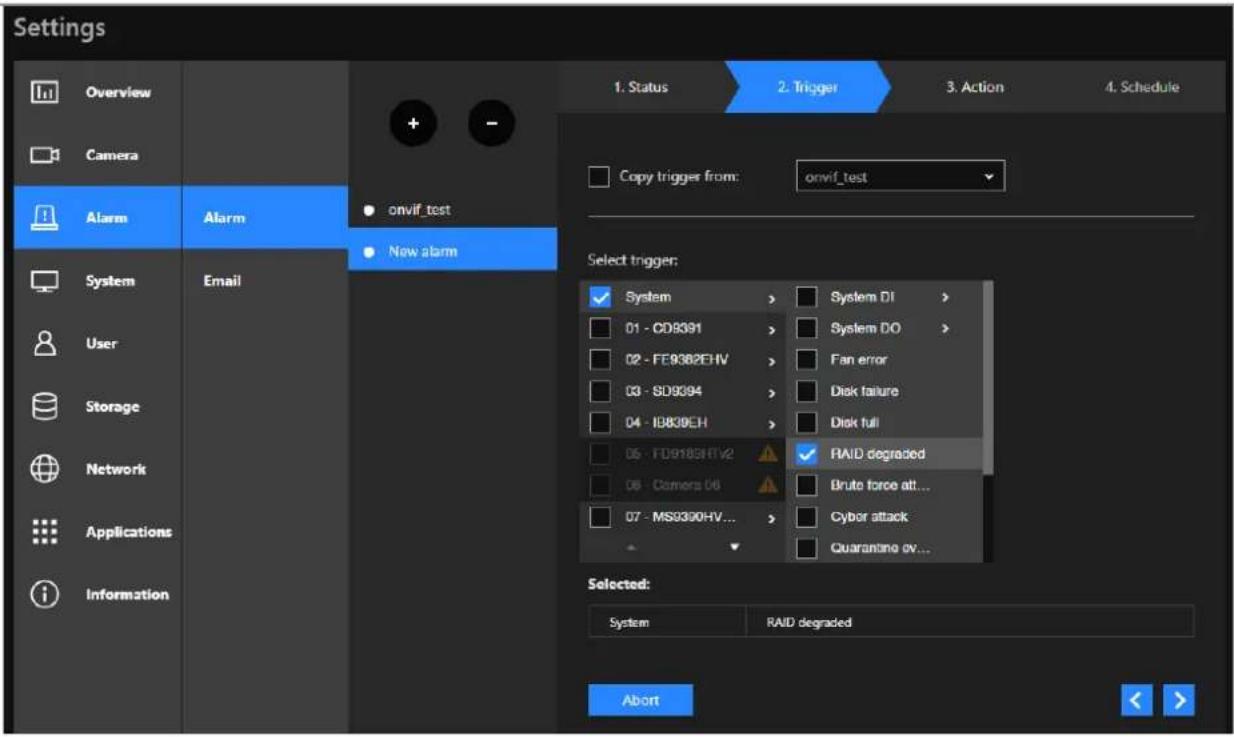
Task: Select the onvif_test alarm entry
Action: (x=453, y=209)
